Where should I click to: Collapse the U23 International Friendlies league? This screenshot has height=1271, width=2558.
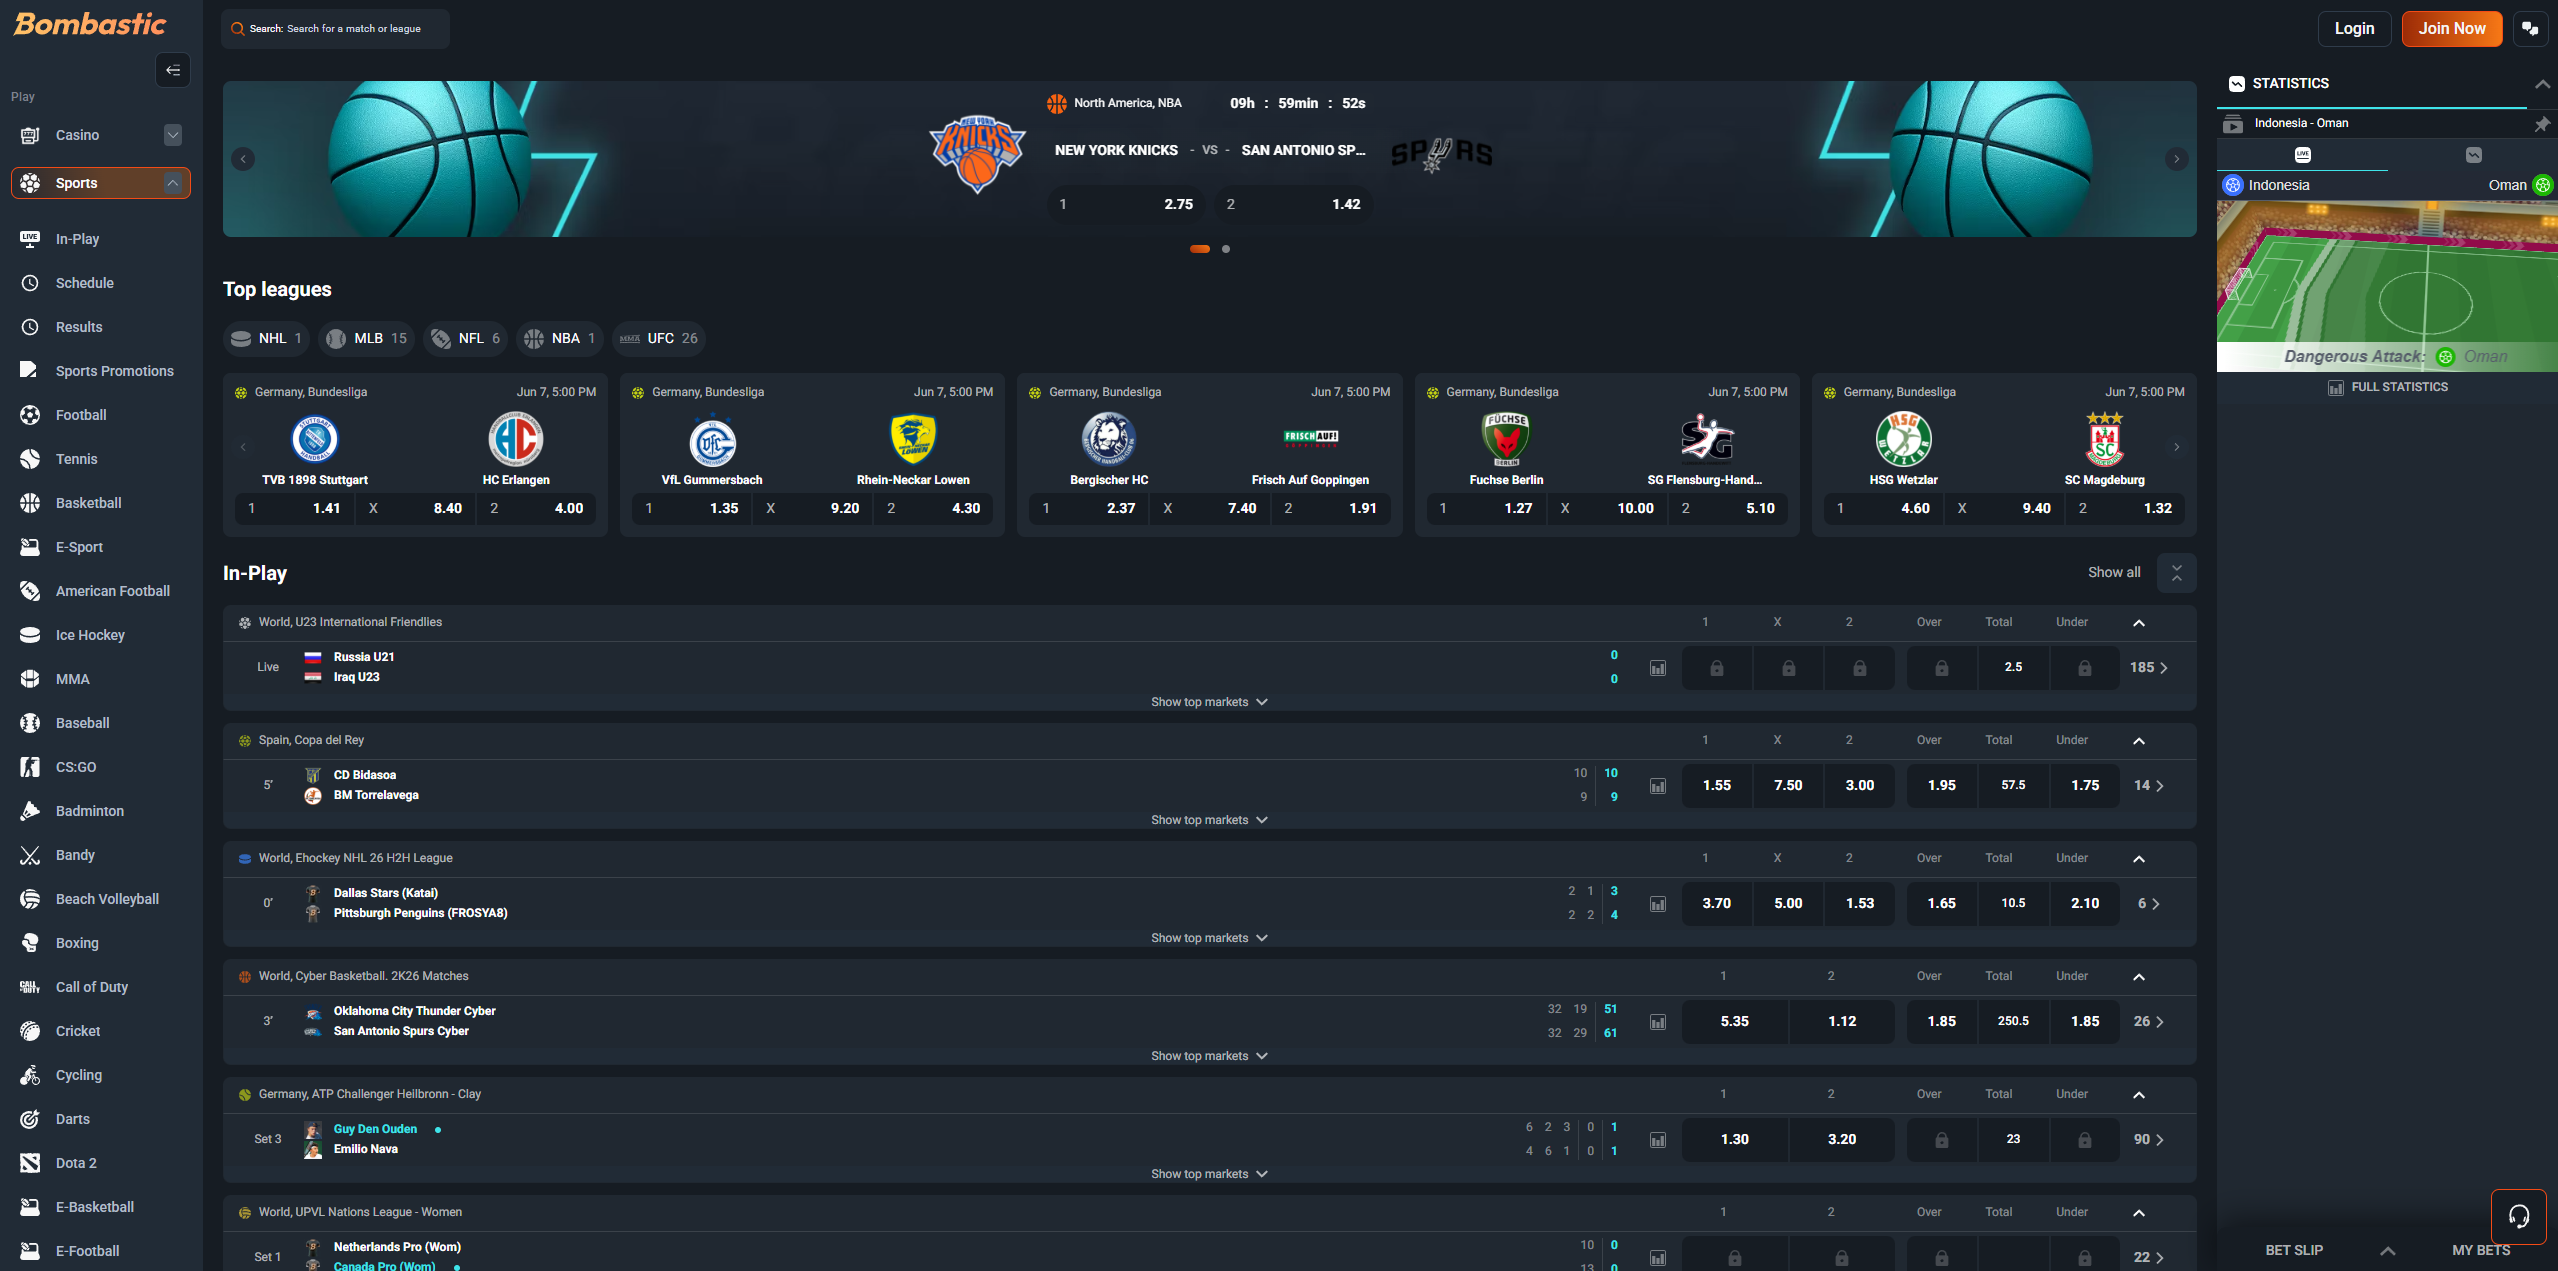(x=2139, y=623)
